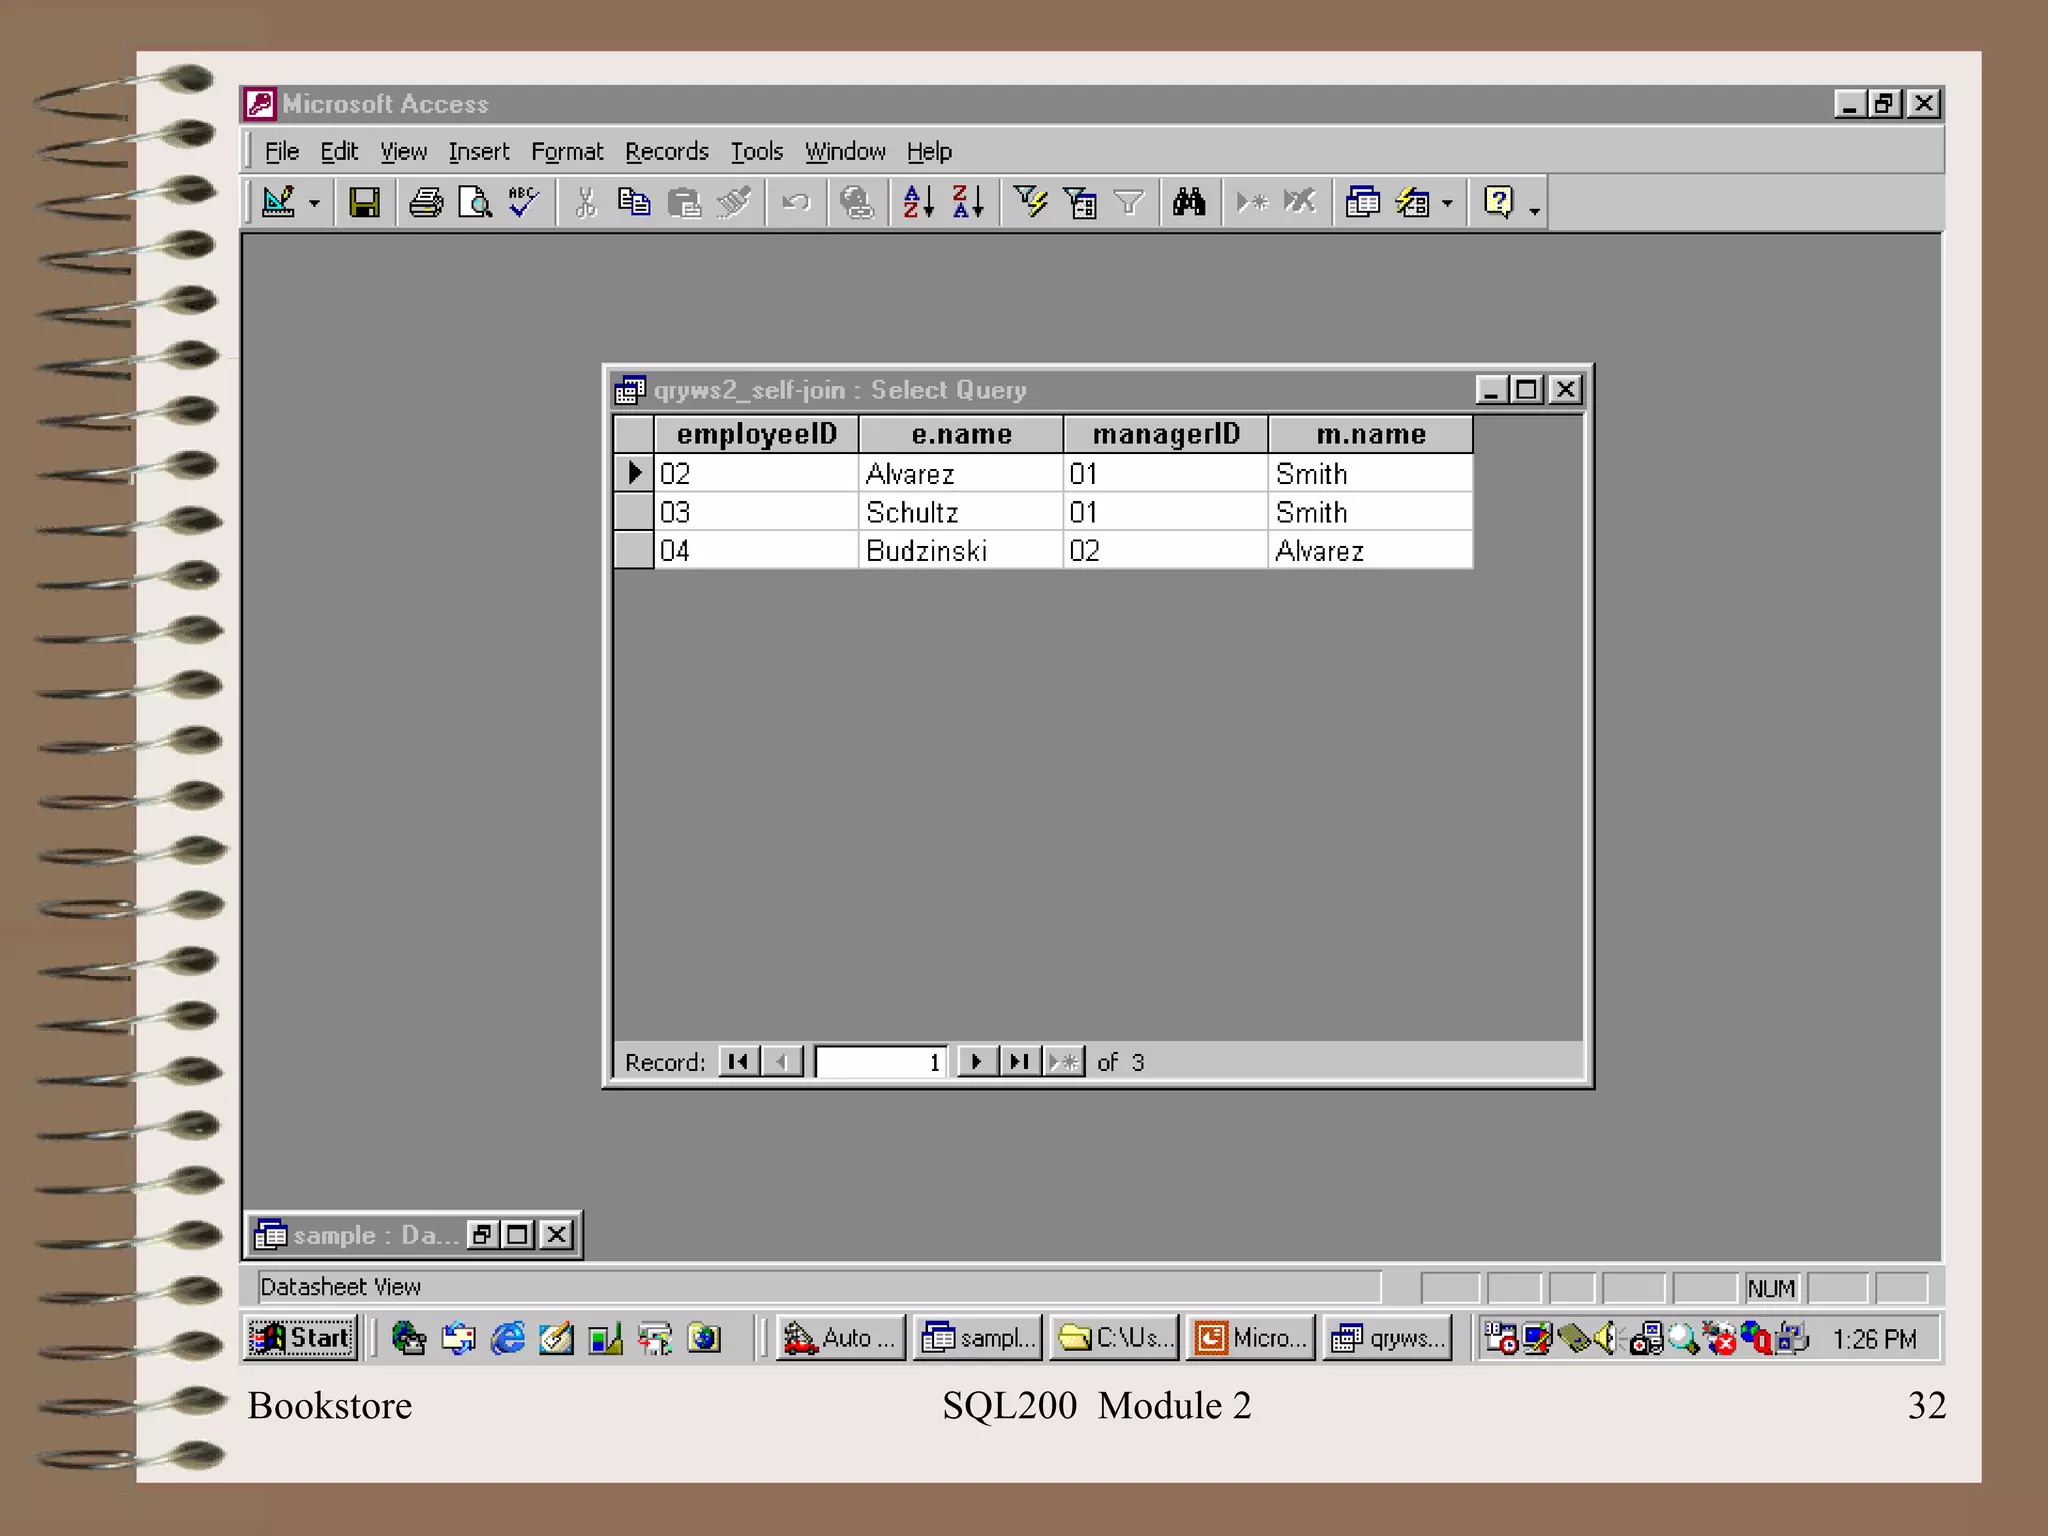Toggle the Apply Filter funnel icon
Viewport: 2048px width, 1536px height.
(1128, 203)
